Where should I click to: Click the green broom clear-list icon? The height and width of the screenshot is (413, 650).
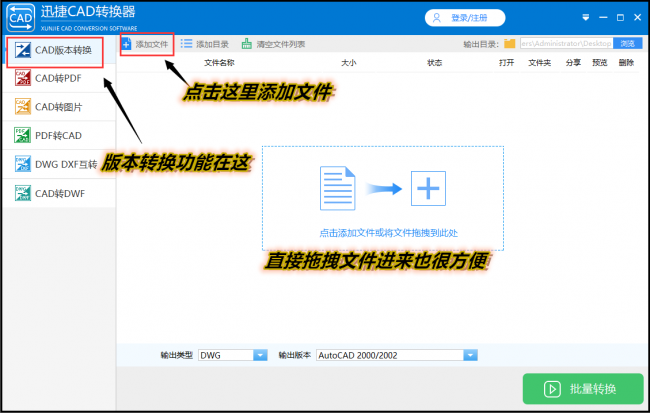pos(247,44)
